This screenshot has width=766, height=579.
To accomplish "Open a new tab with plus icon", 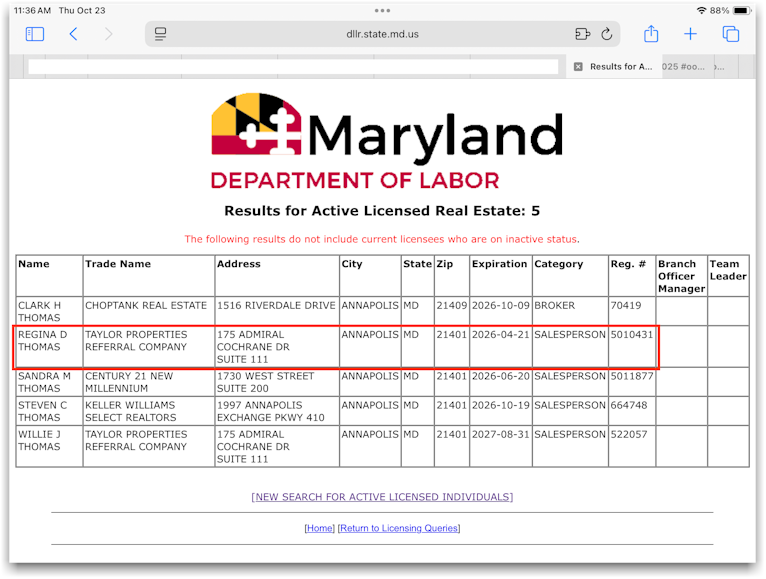I will 690,34.
